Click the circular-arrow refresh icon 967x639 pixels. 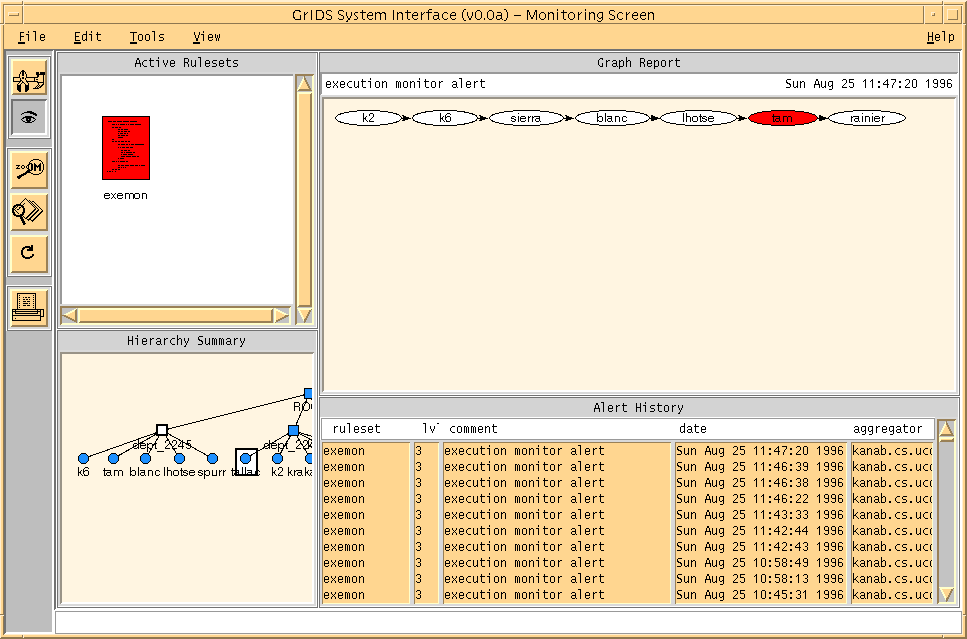[x=29, y=253]
